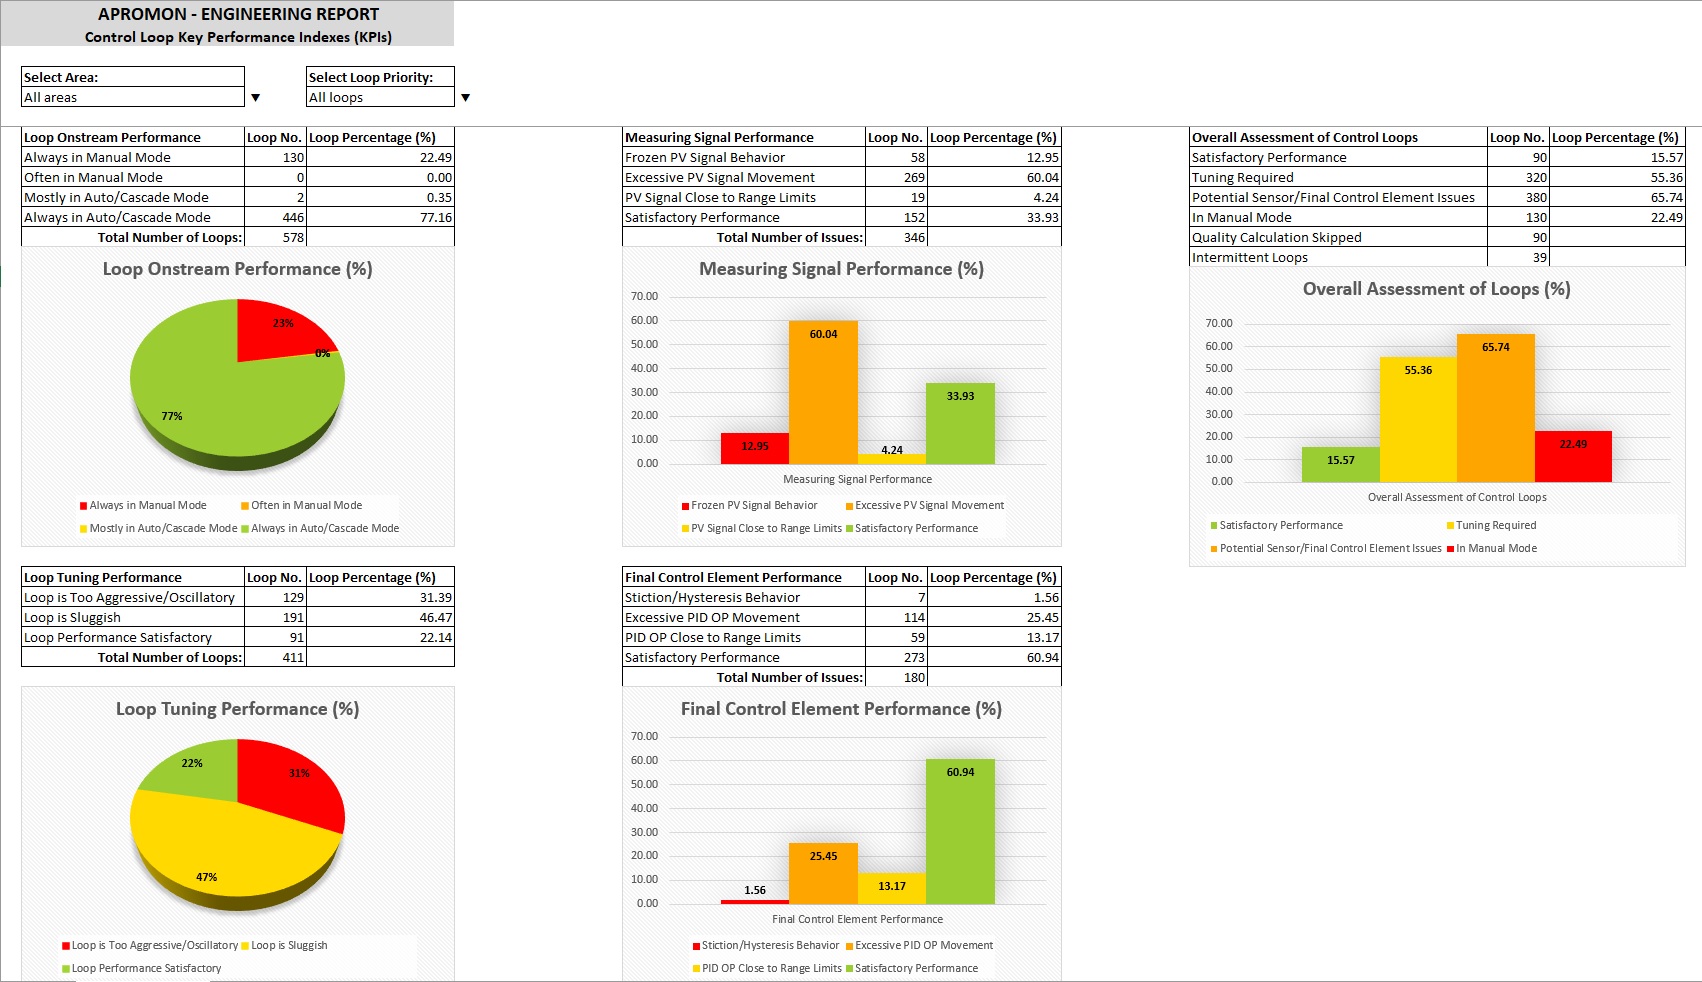Click the 'APROMON - ENGINEERING REPORT' title
The width and height of the screenshot is (1702, 982).
[x=238, y=14]
